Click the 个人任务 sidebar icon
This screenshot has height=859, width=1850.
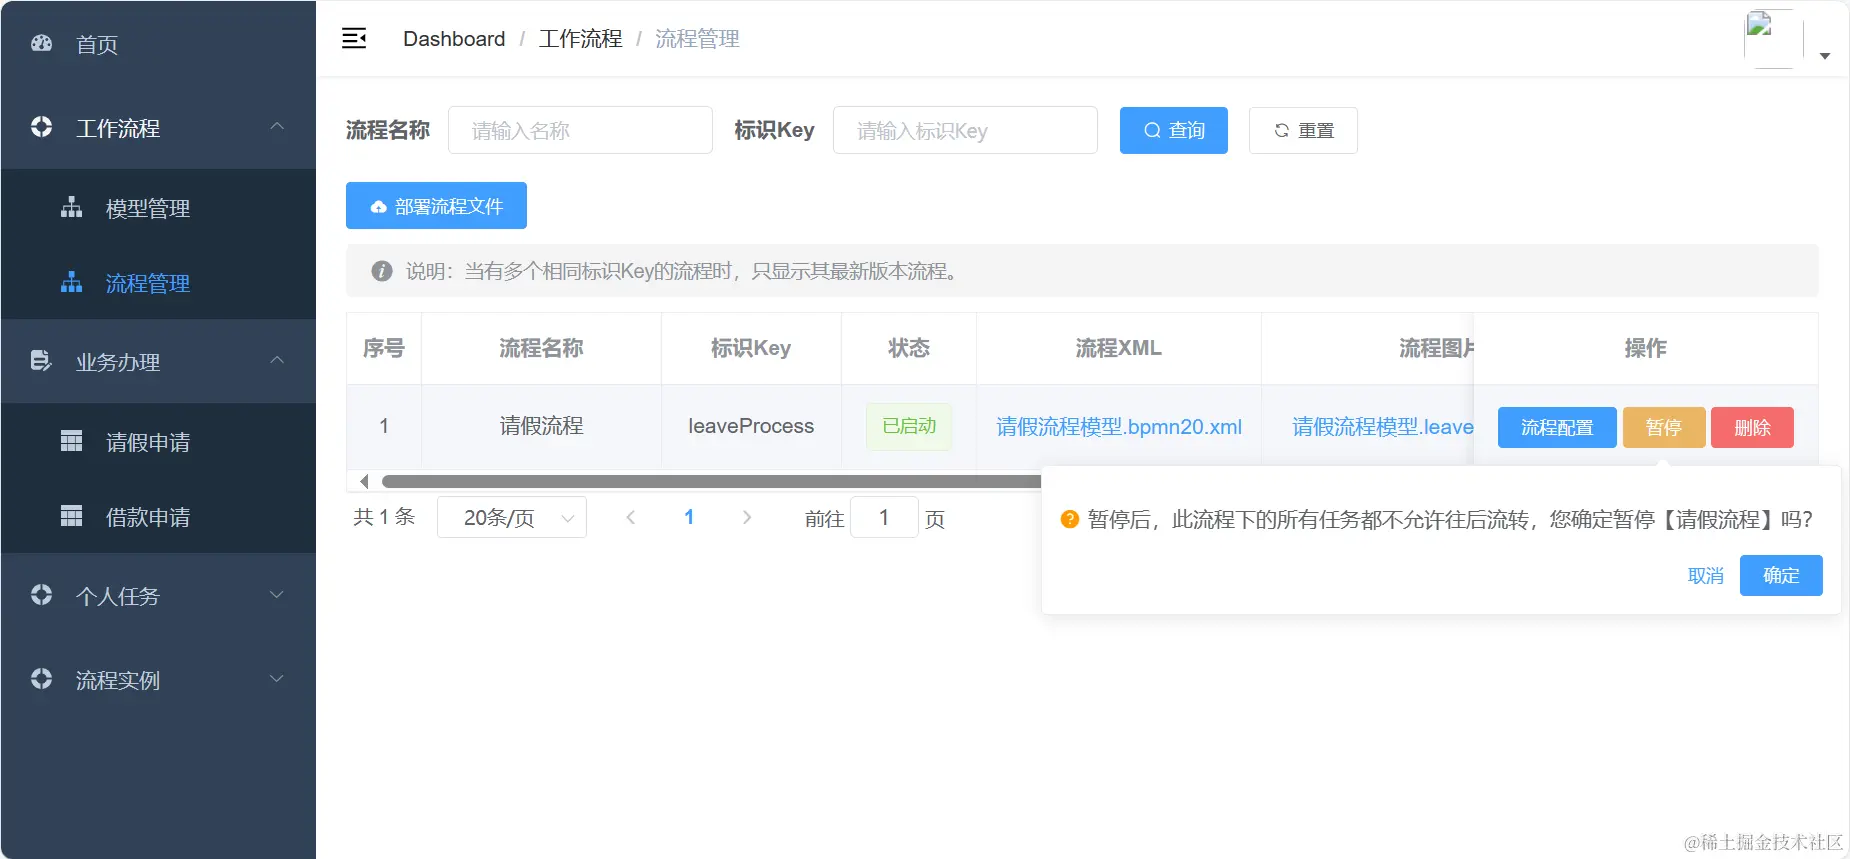(x=41, y=595)
